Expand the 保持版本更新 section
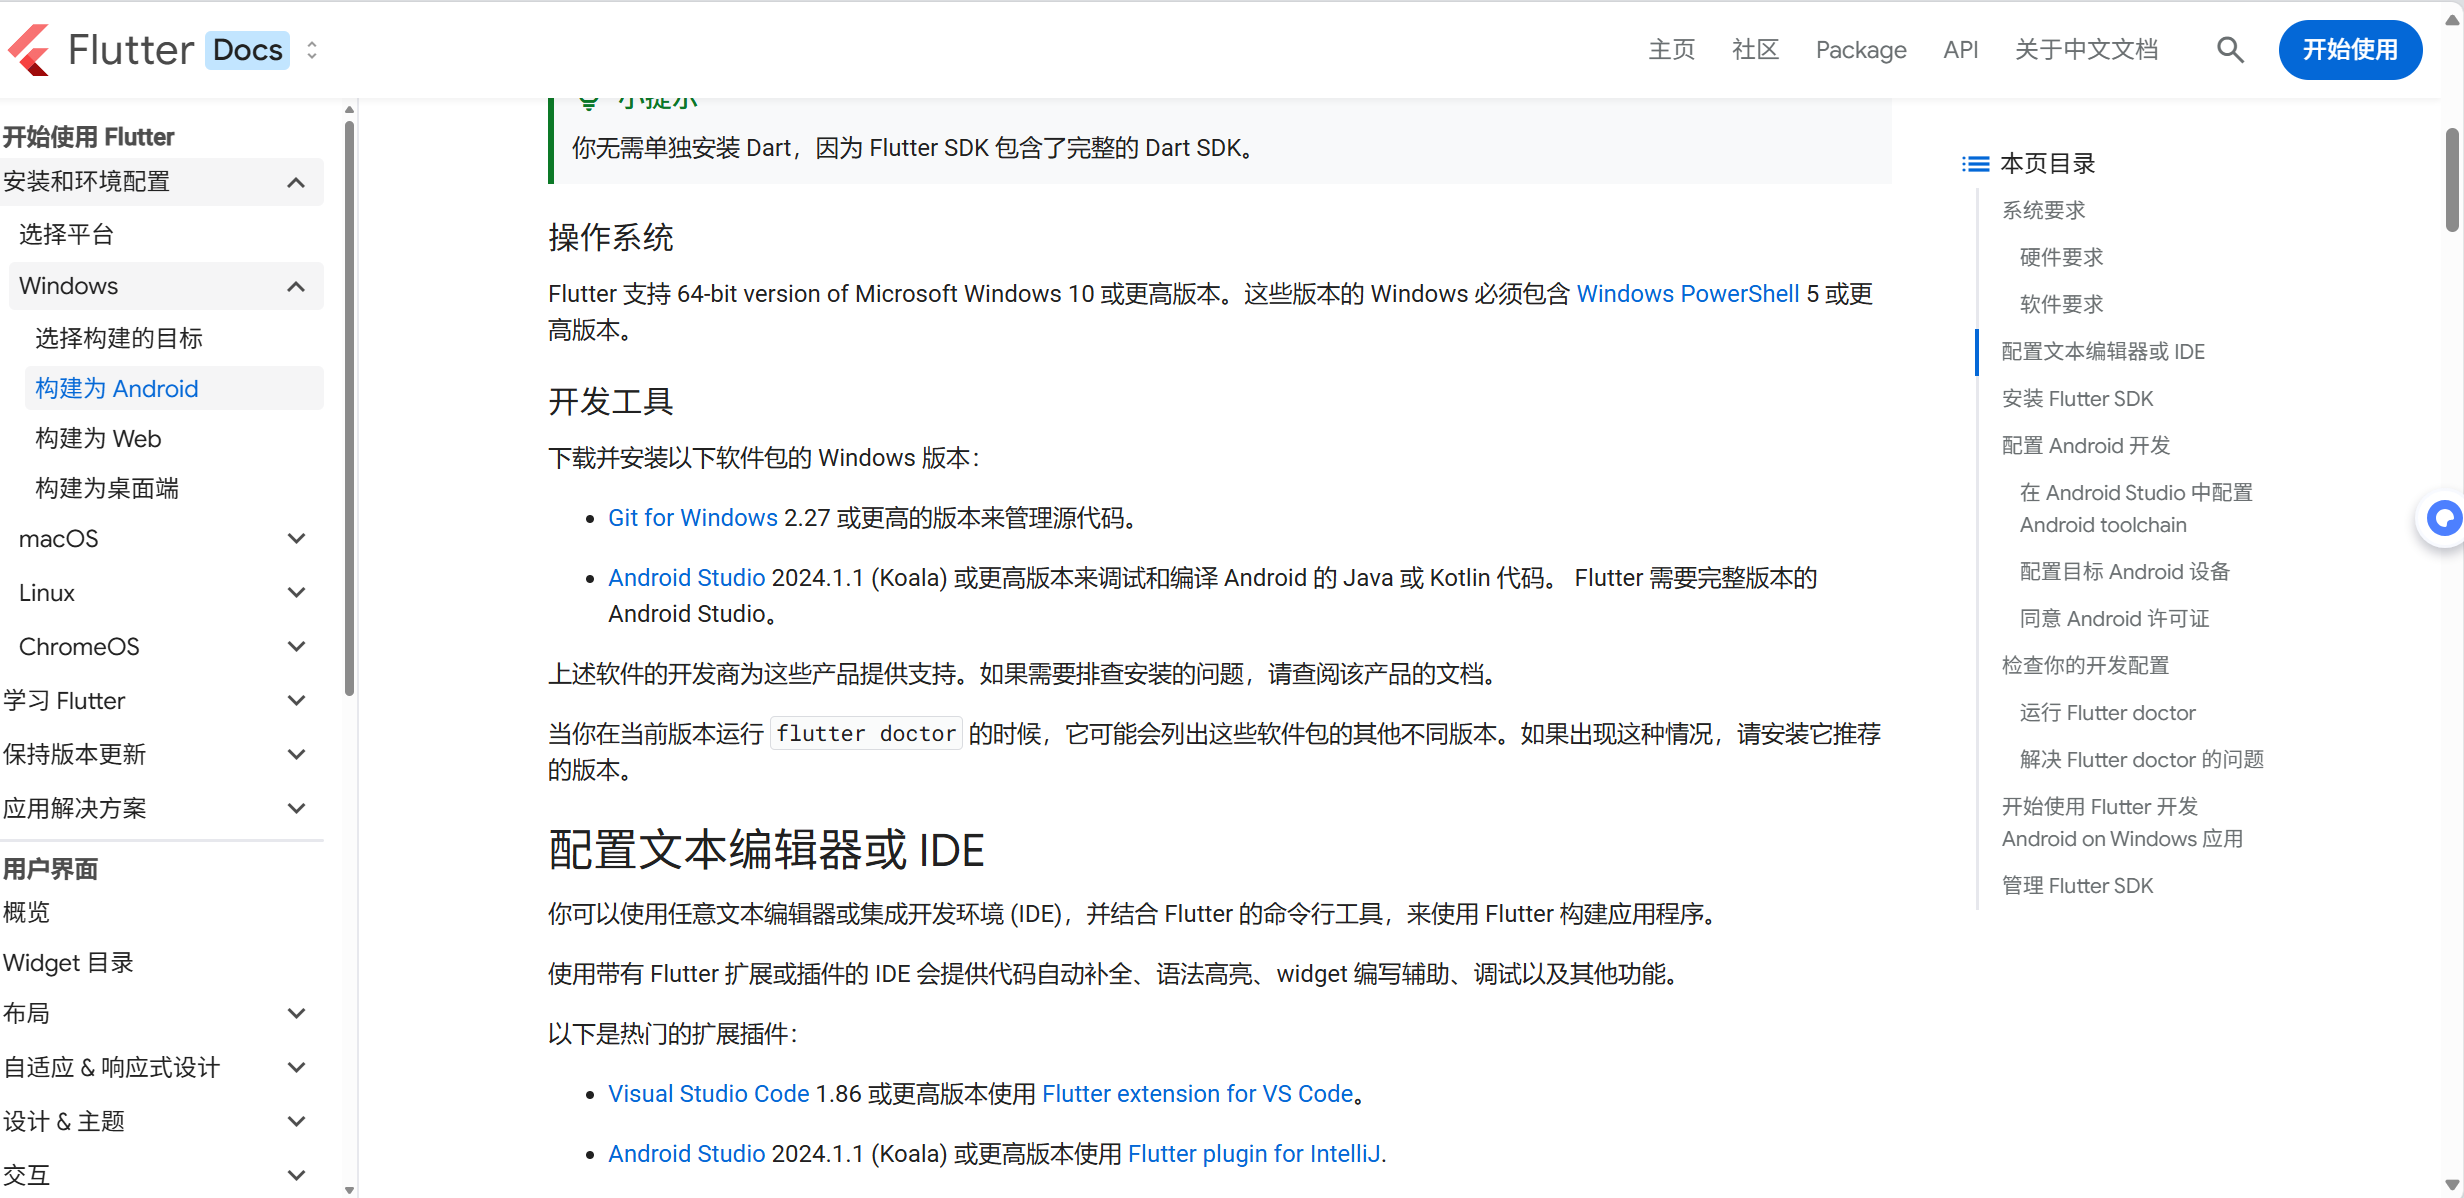2464x1198 pixels. (x=296, y=755)
